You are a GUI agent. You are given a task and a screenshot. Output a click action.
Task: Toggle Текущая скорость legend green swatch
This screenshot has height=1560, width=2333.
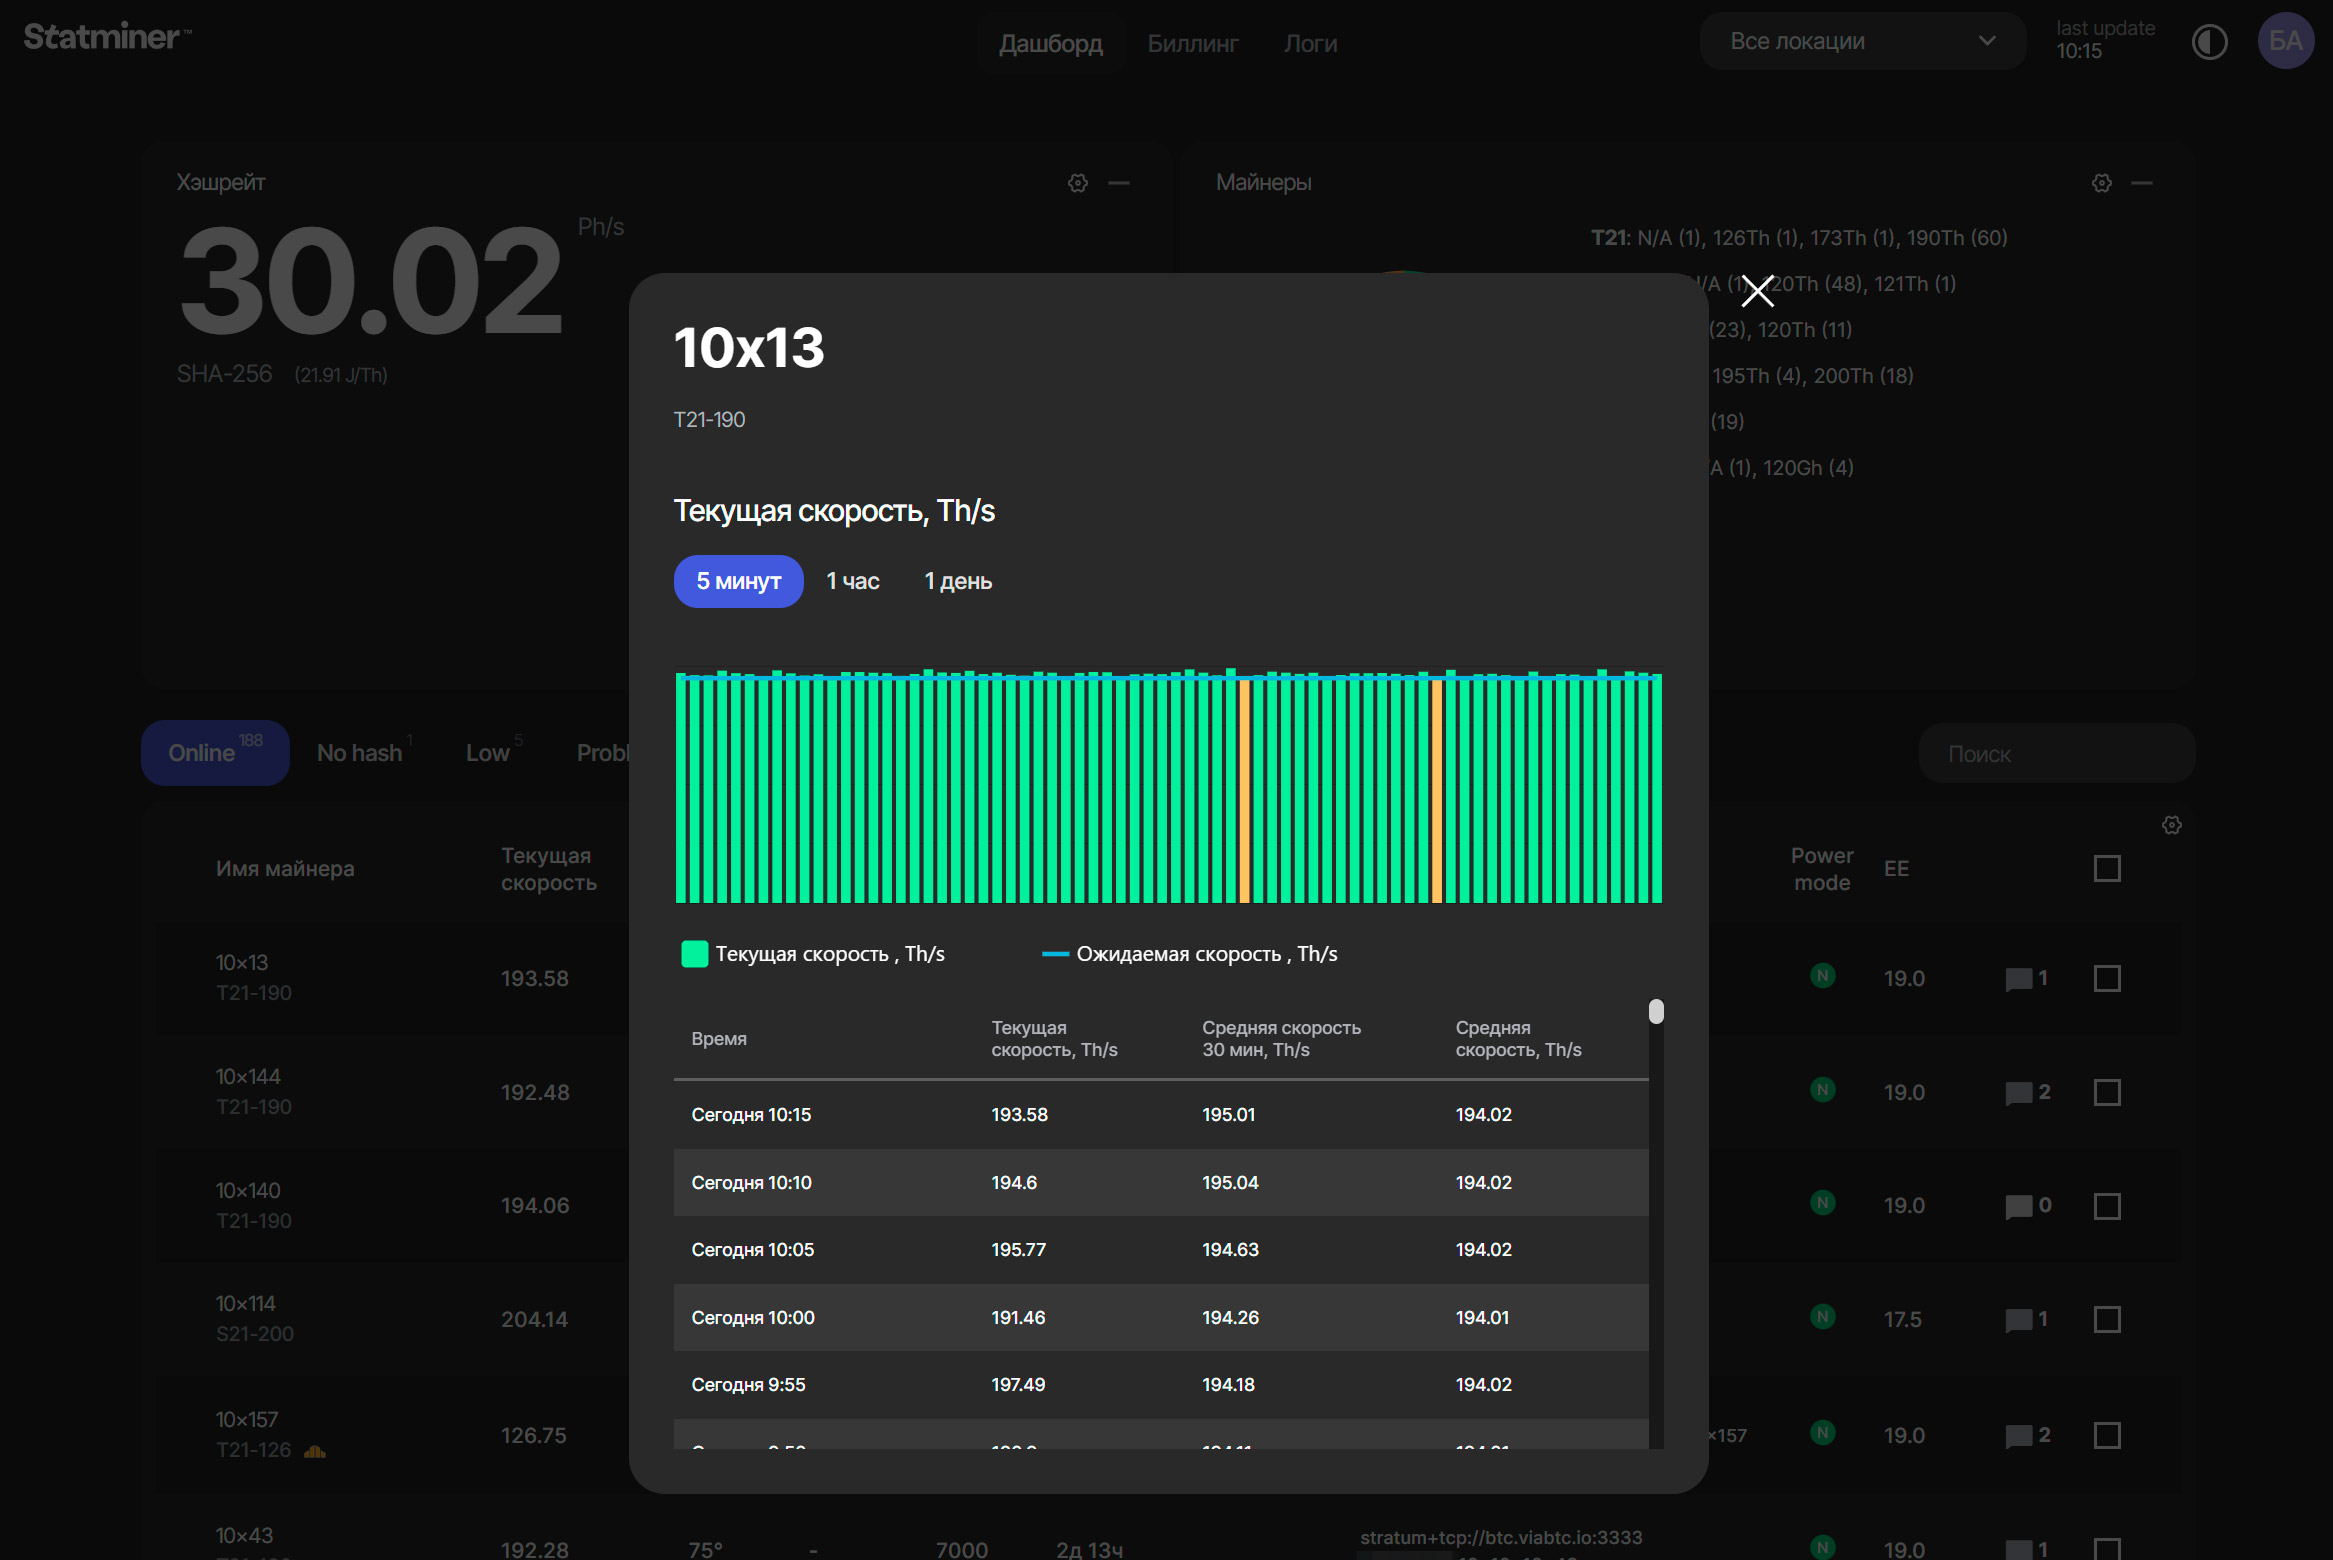pyautogui.click(x=694, y=954)
